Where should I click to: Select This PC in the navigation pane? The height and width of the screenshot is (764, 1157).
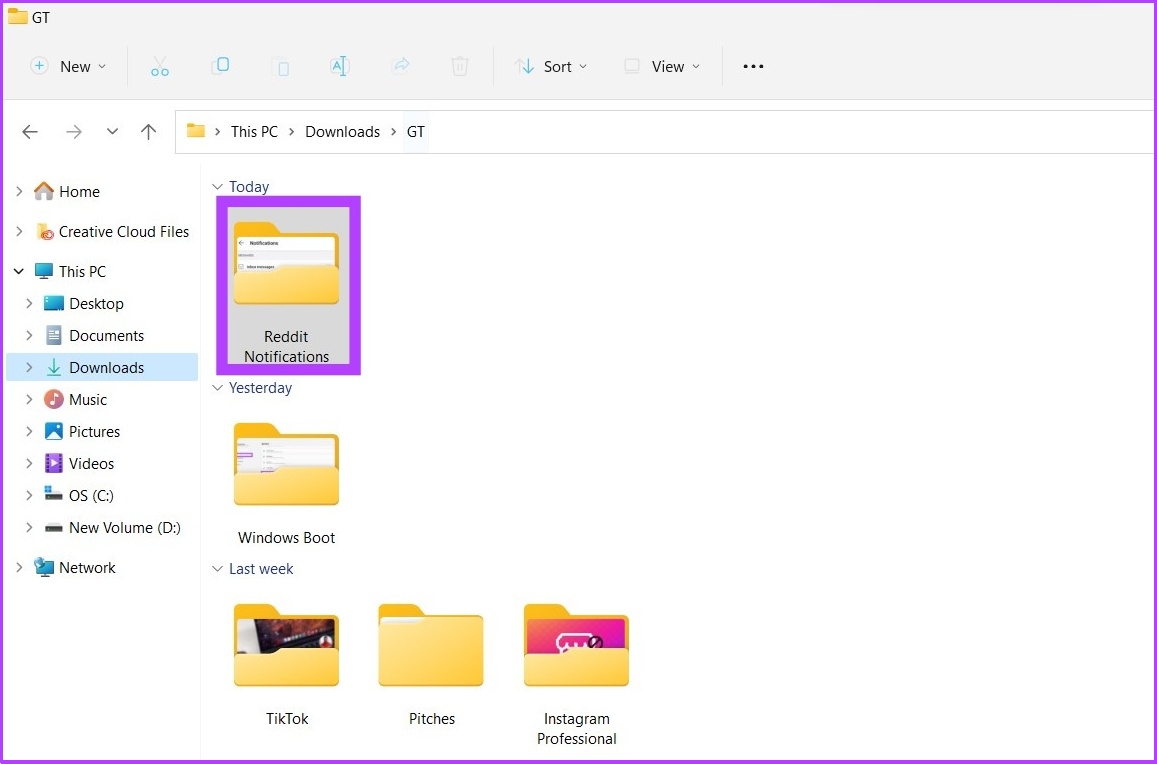click(82, 271)
